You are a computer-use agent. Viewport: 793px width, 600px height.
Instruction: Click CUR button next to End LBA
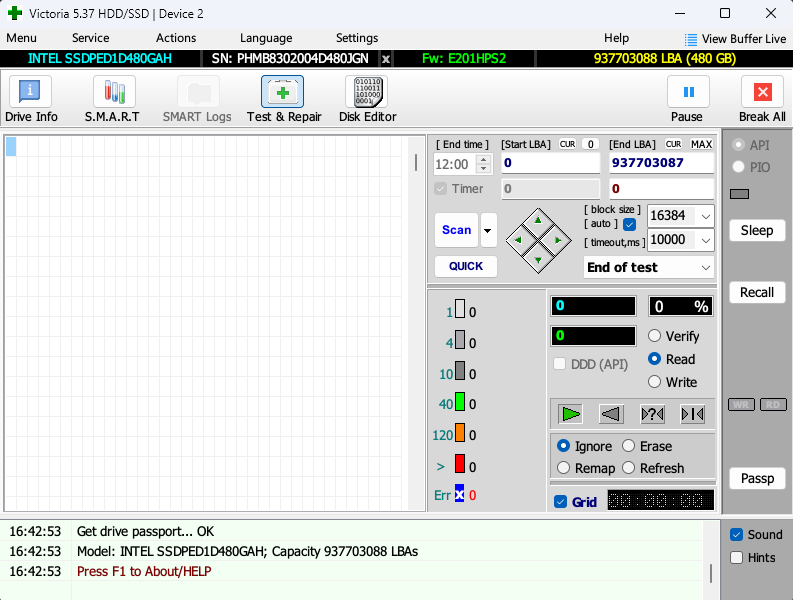tap(673, 144)
